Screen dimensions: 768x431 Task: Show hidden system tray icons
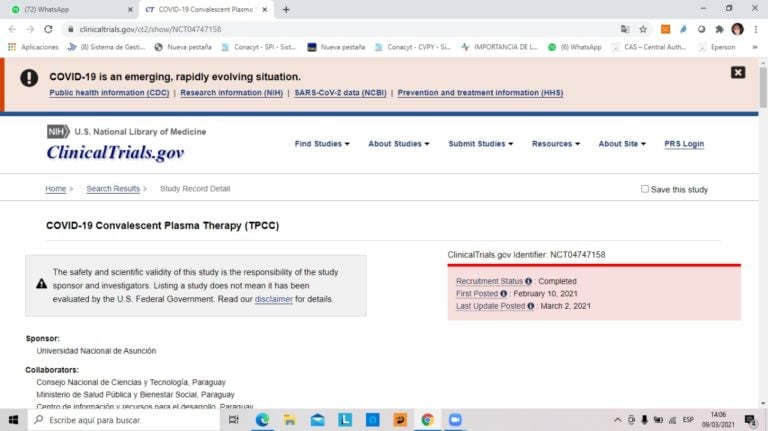(x=618, y=420)
